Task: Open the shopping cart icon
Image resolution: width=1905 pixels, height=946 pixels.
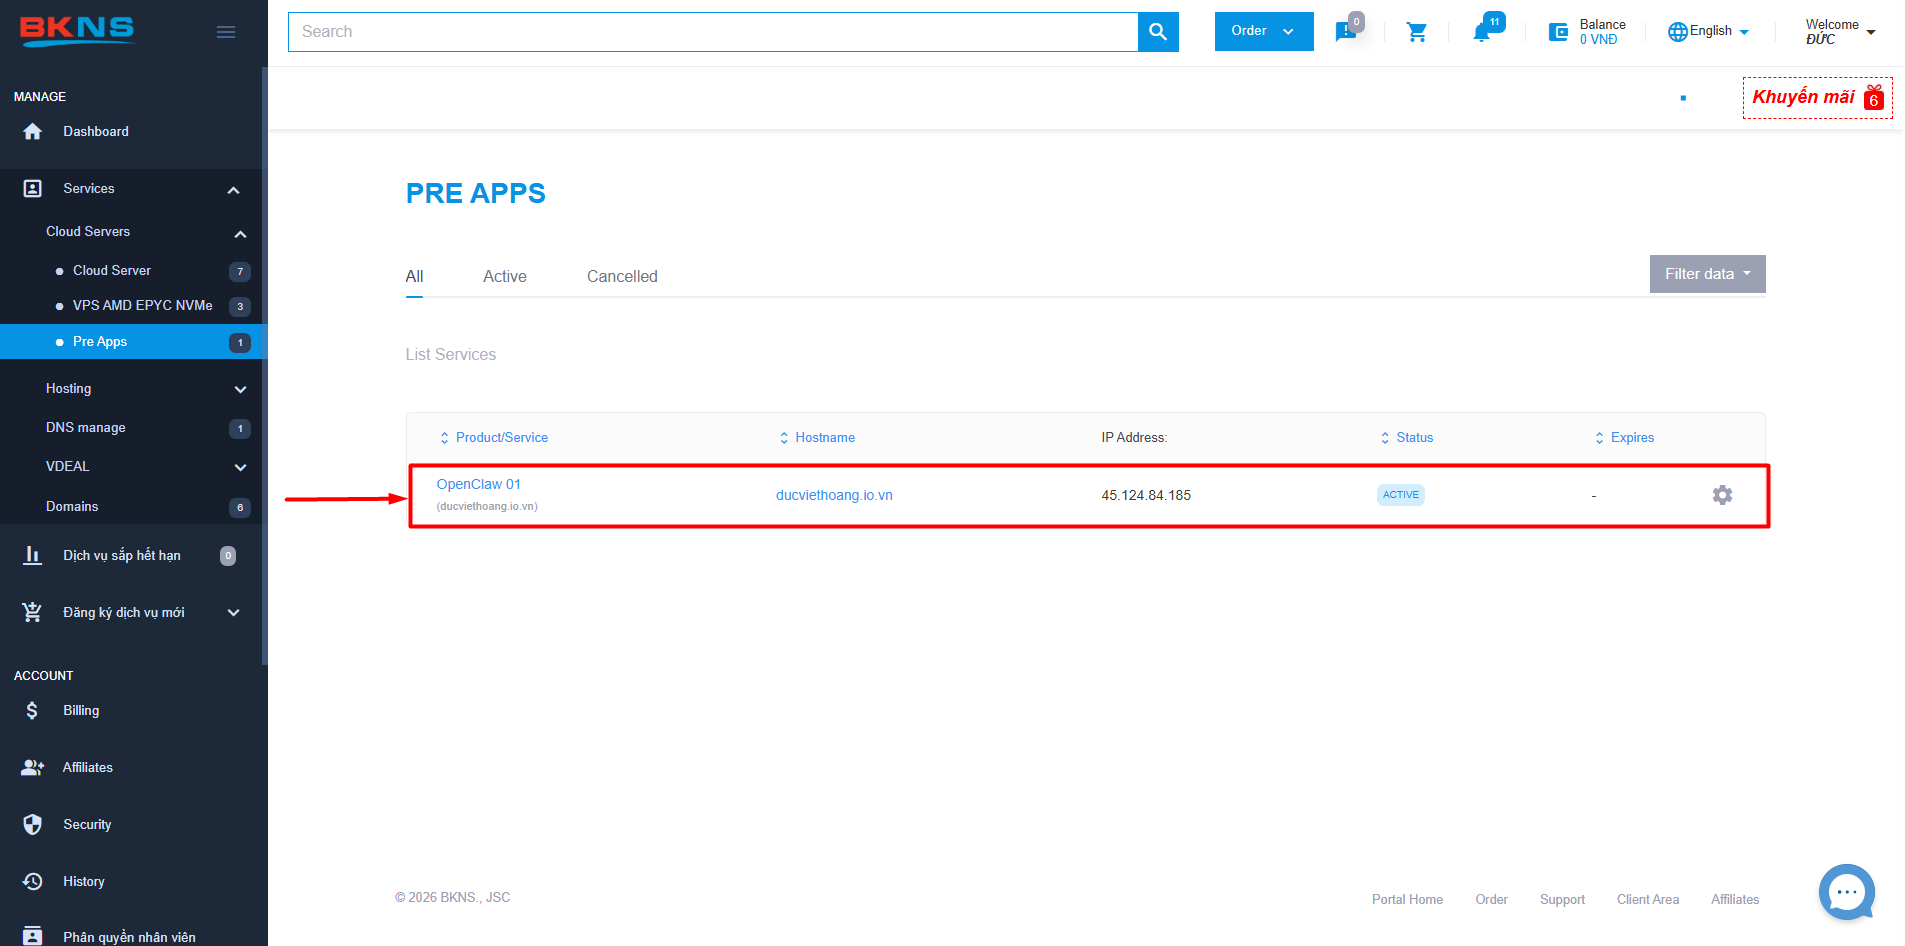Action: click(1417, 32)
